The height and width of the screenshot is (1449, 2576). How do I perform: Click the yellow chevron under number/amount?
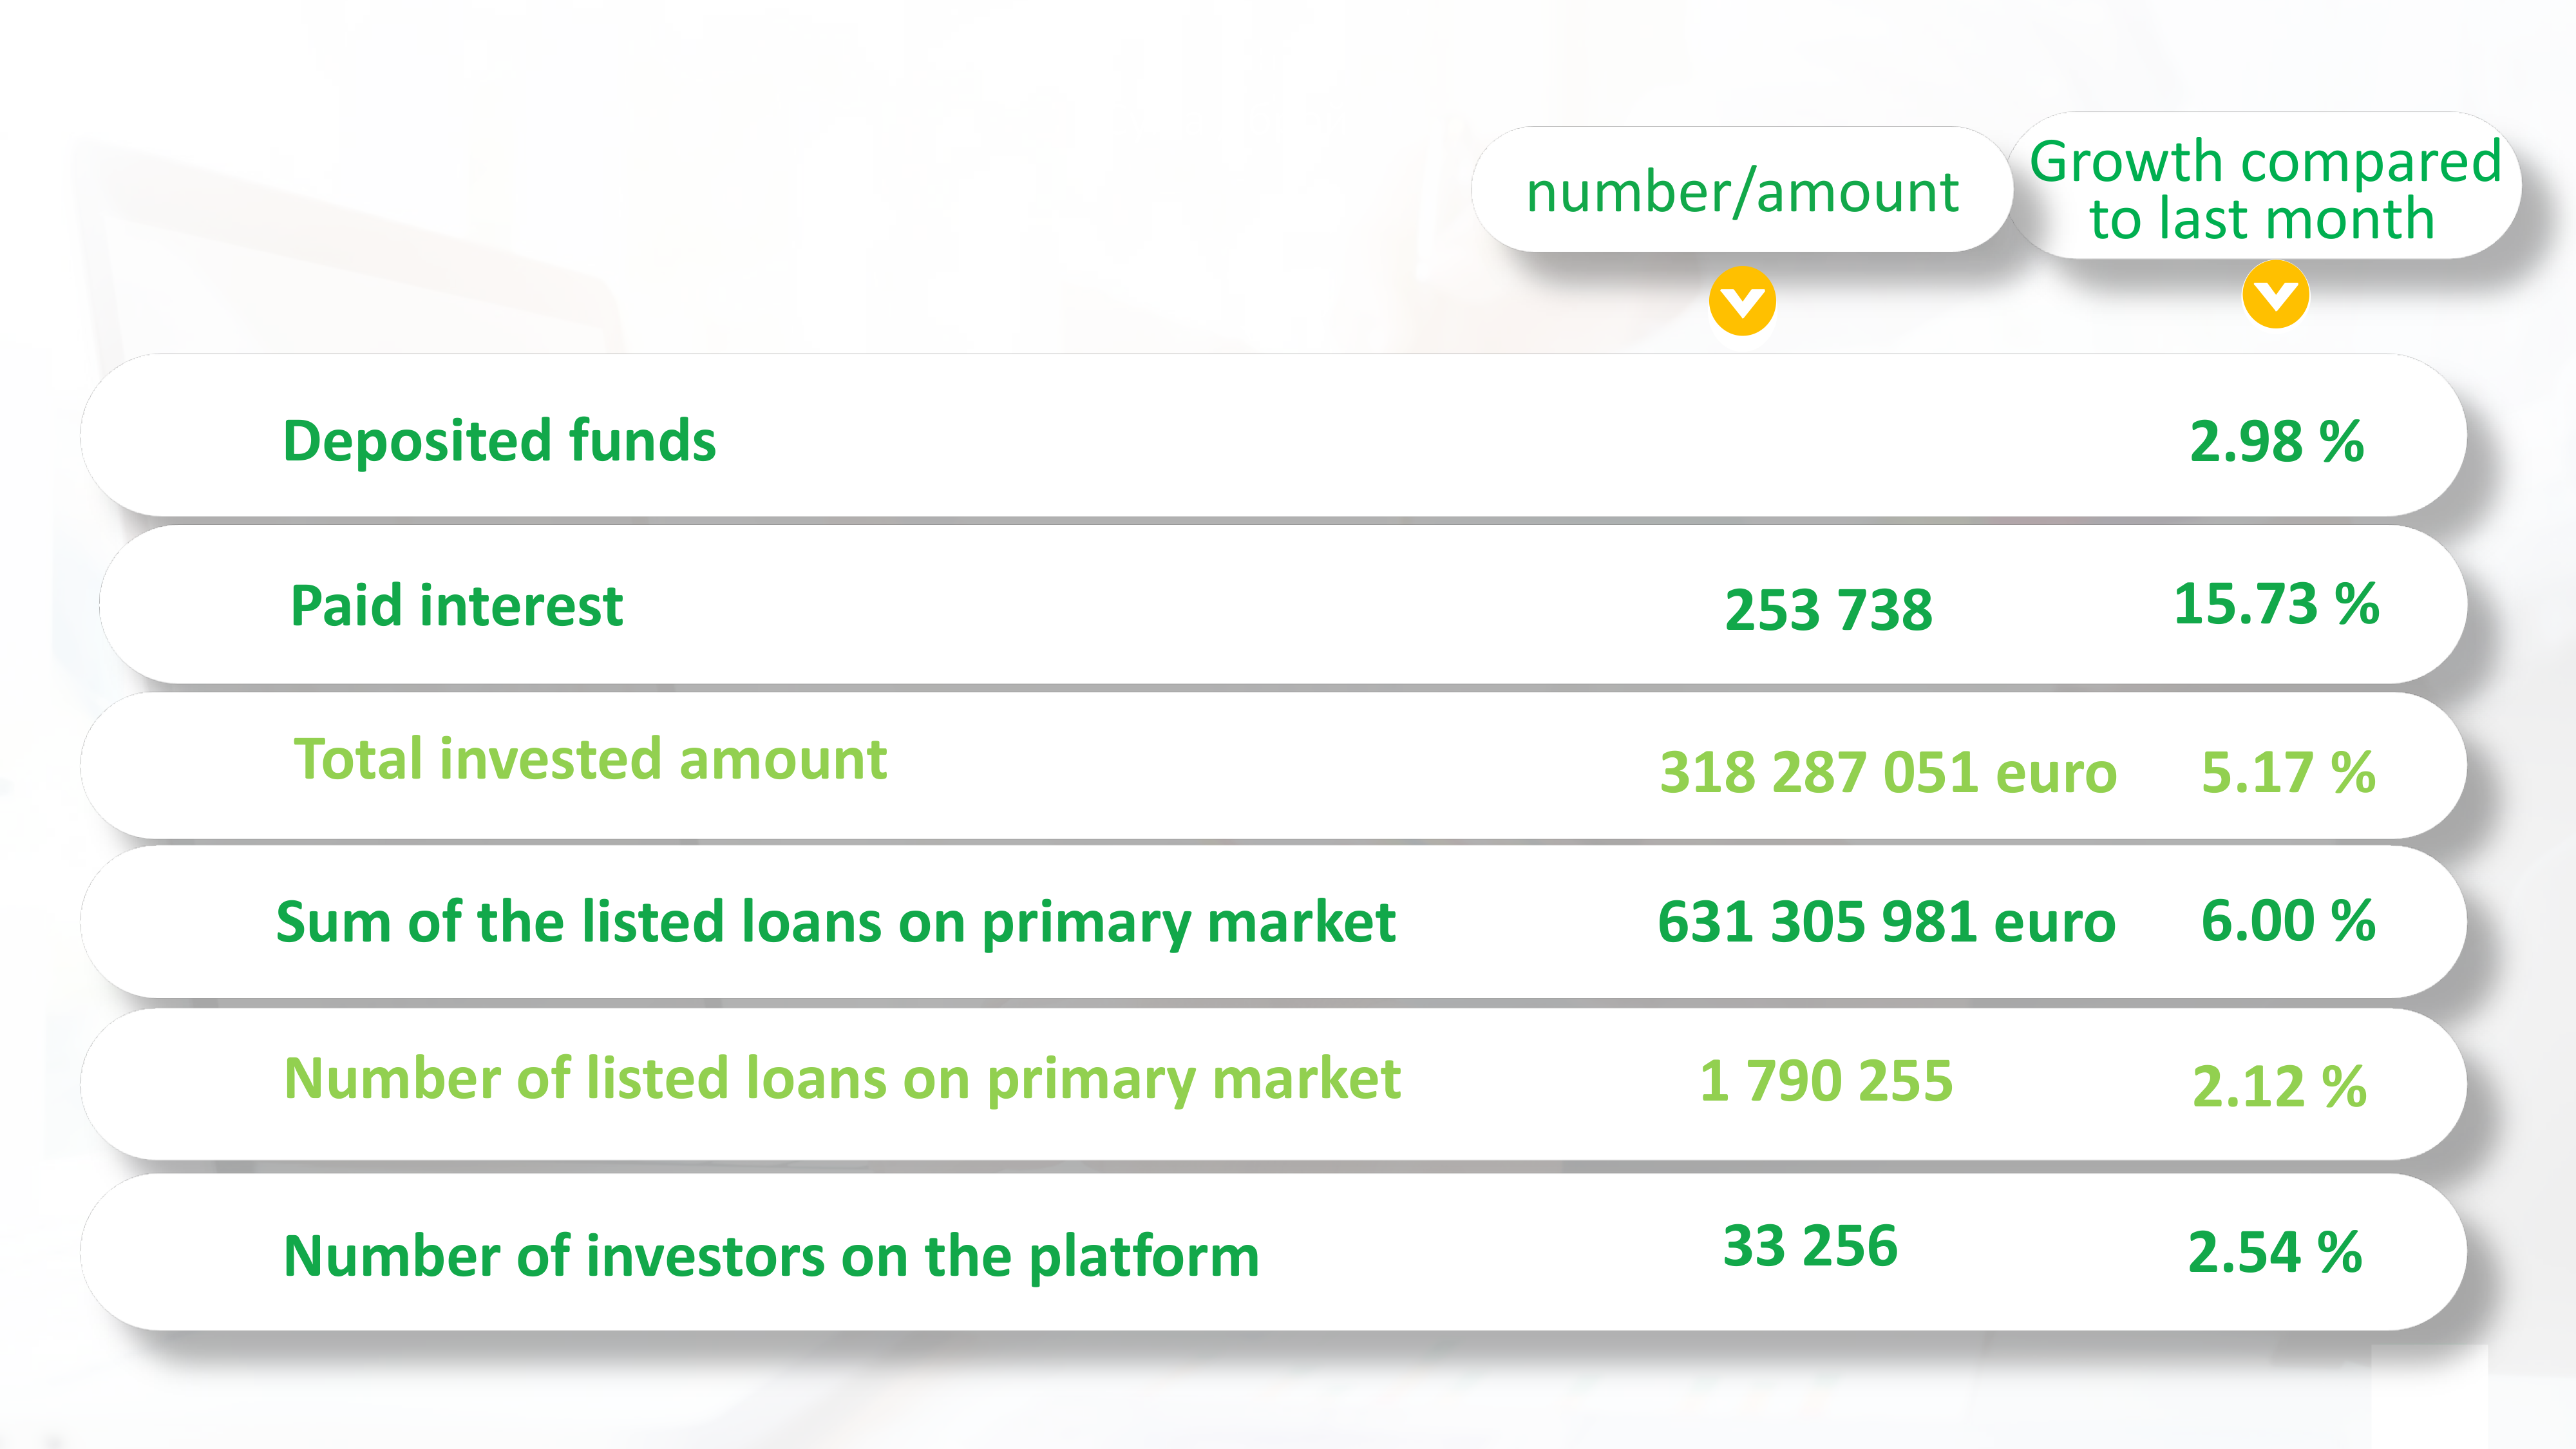(1742, 301)
